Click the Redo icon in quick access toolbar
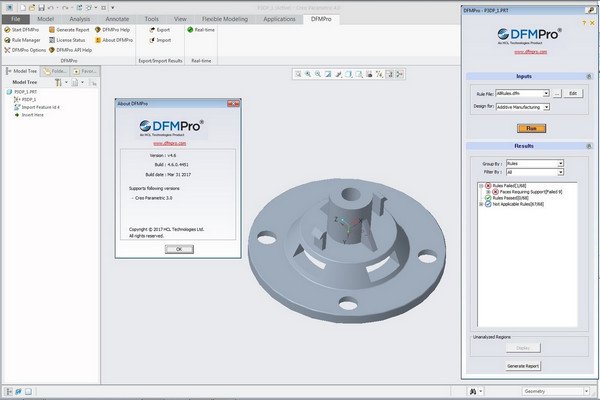Screen dimensions: 600x400 (x=65, y=8)
